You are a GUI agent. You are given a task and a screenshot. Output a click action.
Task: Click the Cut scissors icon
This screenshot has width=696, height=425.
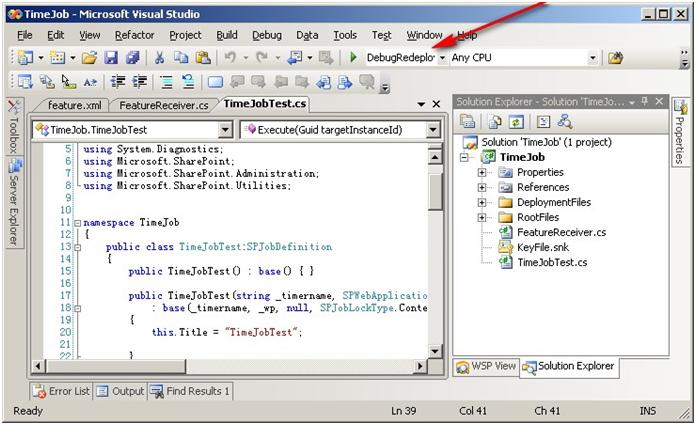point(159,58)
